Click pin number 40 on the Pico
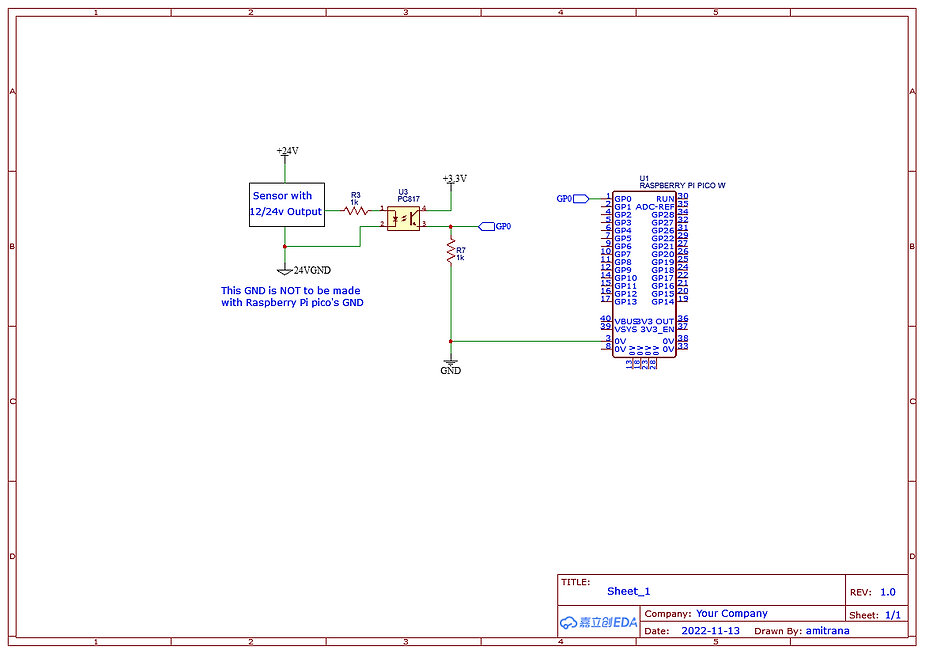 605,318
